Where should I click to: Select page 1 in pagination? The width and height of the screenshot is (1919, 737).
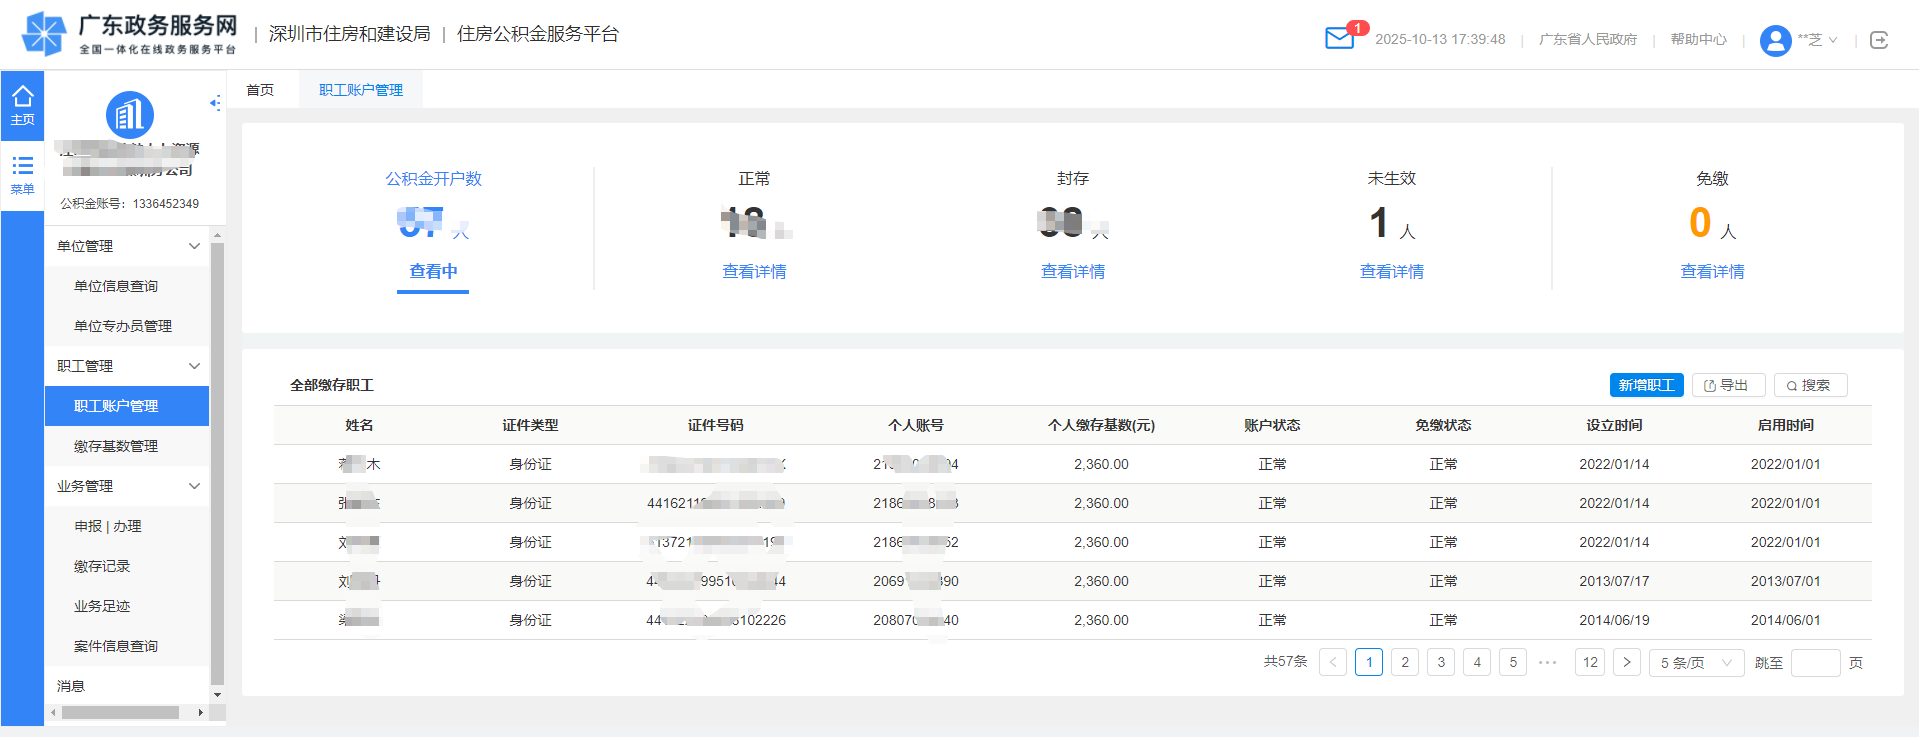[x=1369, y=662]
